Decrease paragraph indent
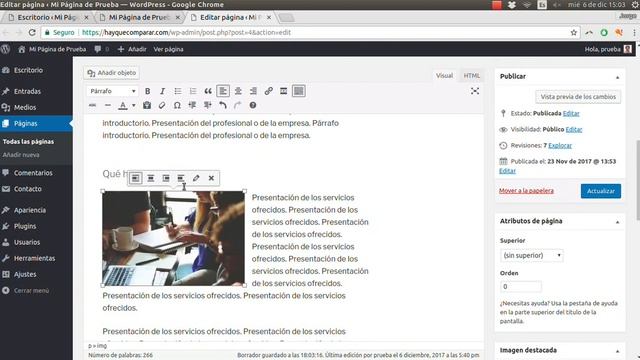This screenshot has width=640, height=360. (192, 105)
